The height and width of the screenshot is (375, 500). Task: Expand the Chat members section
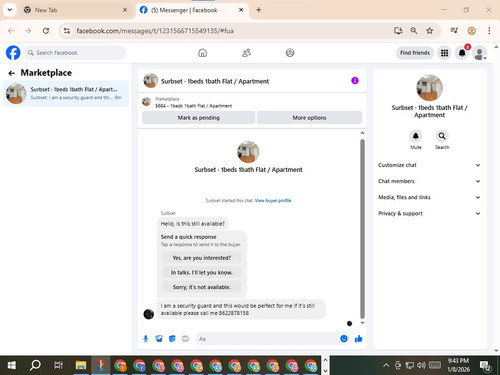pos(429,181)
